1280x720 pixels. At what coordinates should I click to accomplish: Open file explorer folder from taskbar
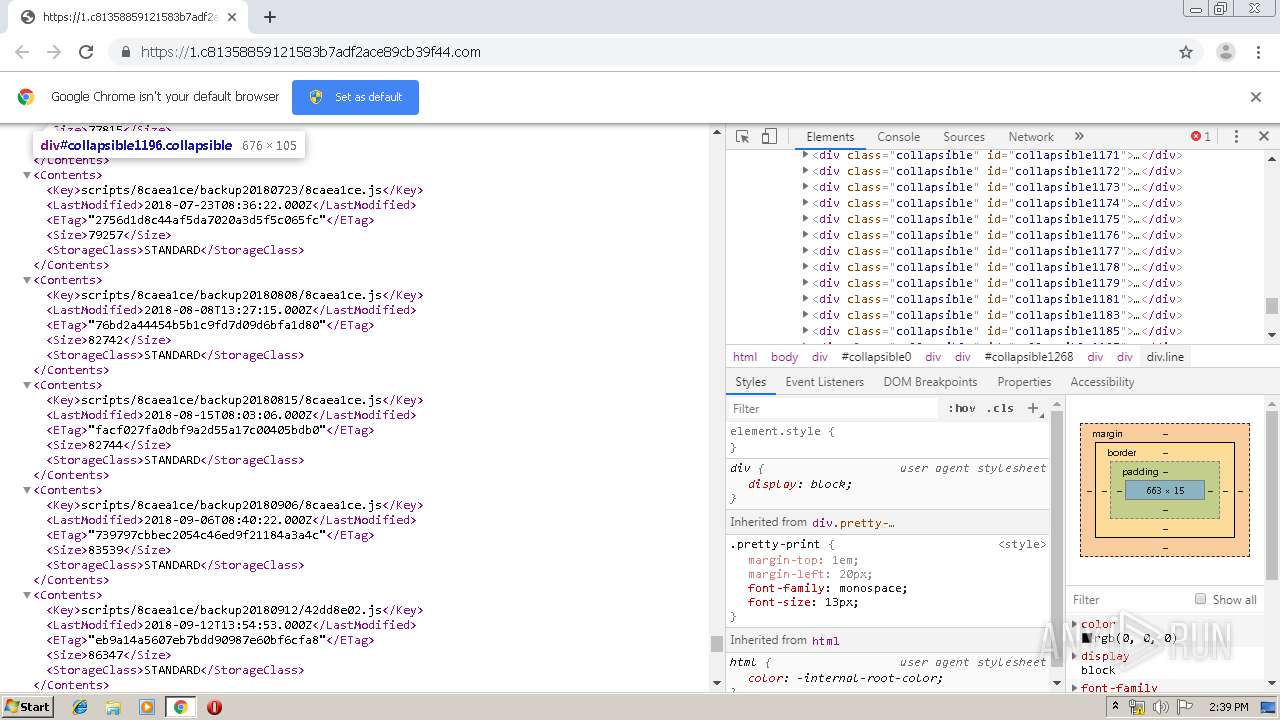pos(113,707)
